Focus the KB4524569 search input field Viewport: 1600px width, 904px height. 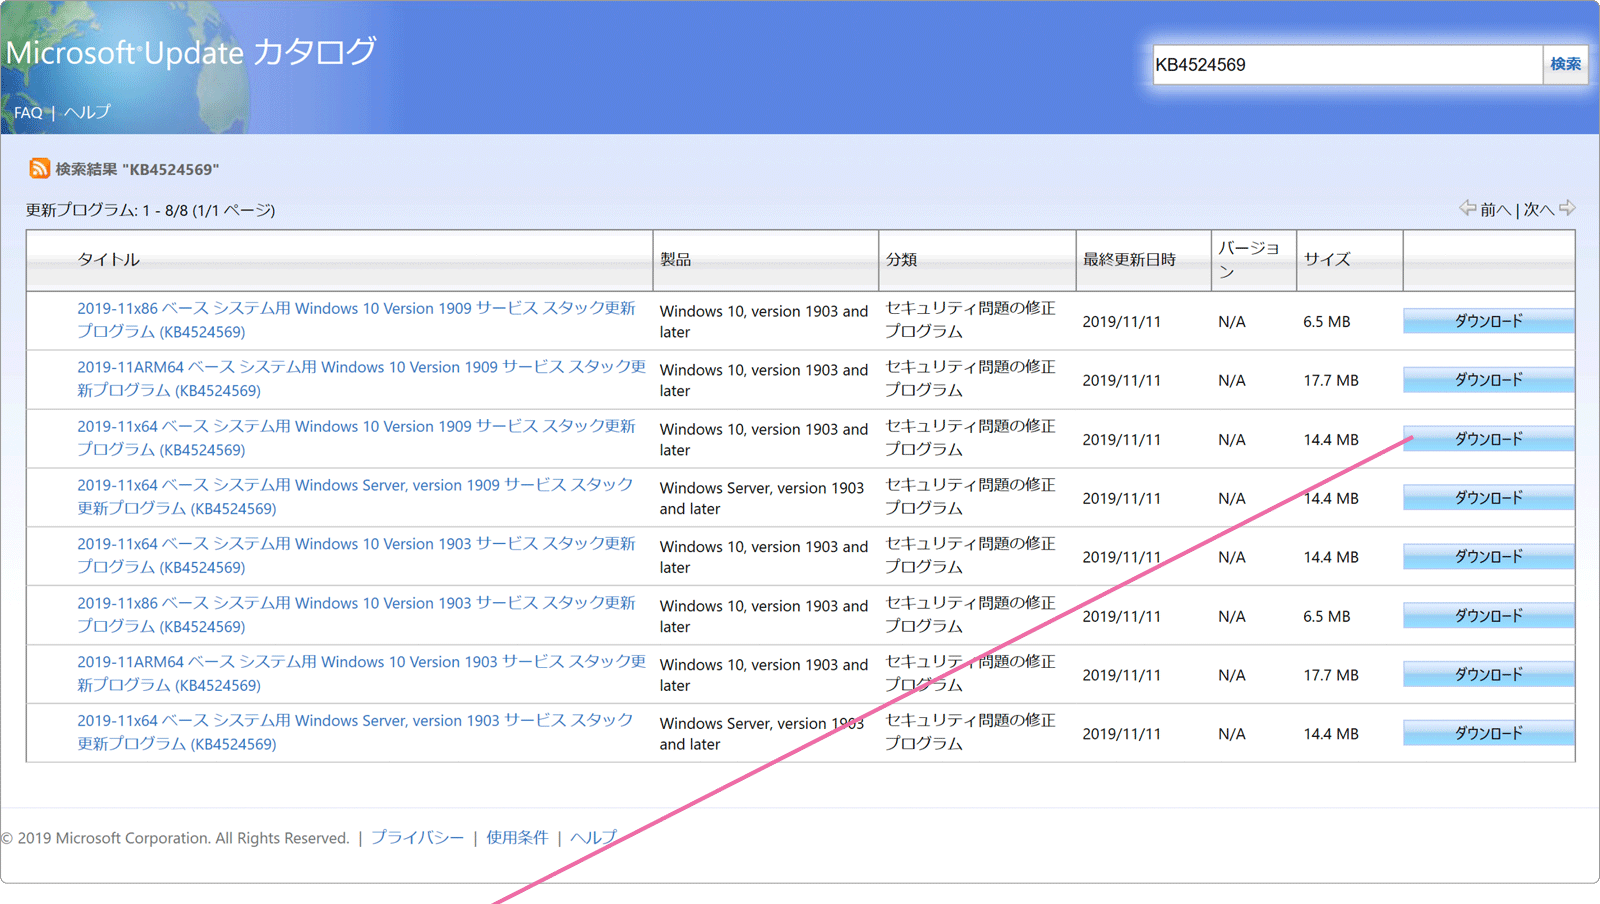click(1347, 65)
